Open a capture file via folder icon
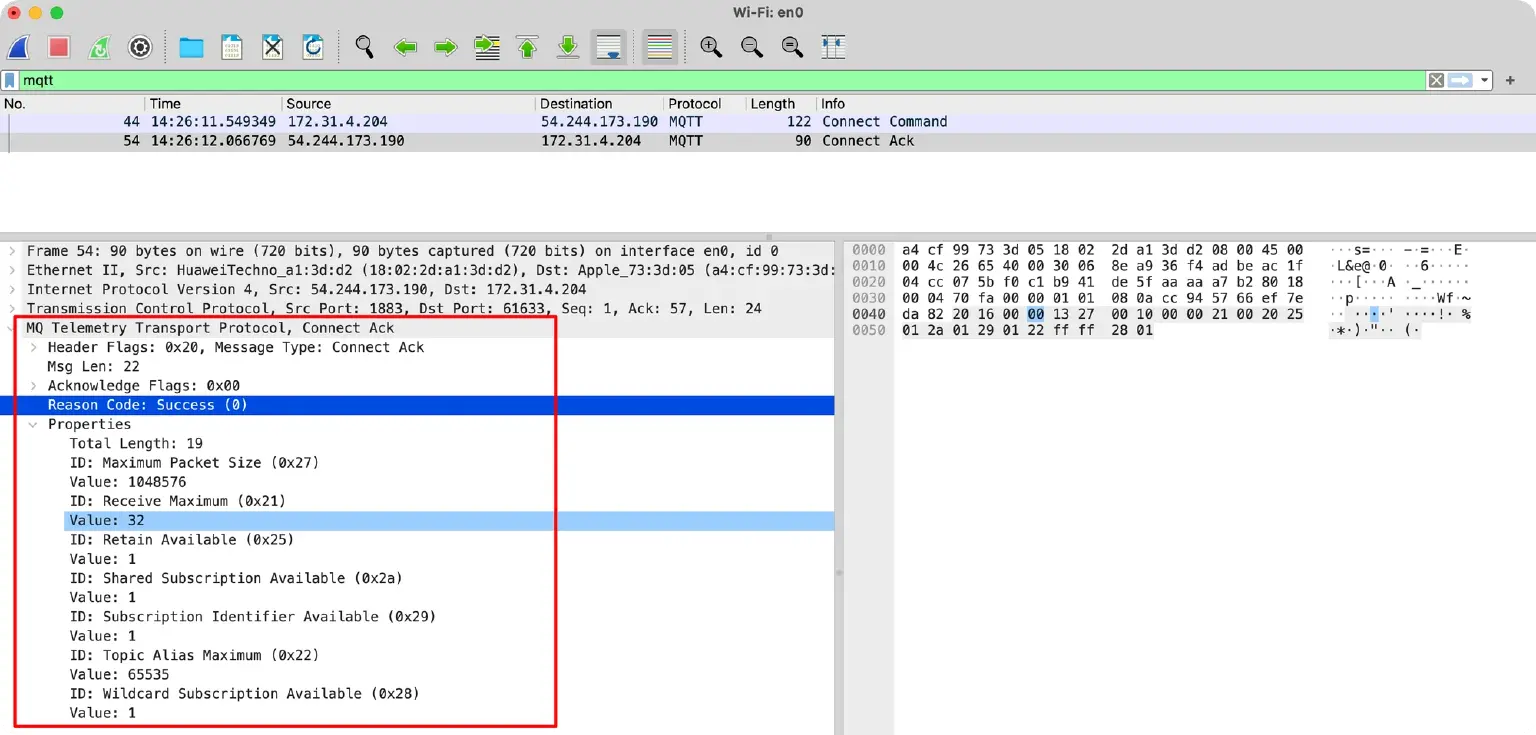 pyautogui.click(x=191, y=47)
